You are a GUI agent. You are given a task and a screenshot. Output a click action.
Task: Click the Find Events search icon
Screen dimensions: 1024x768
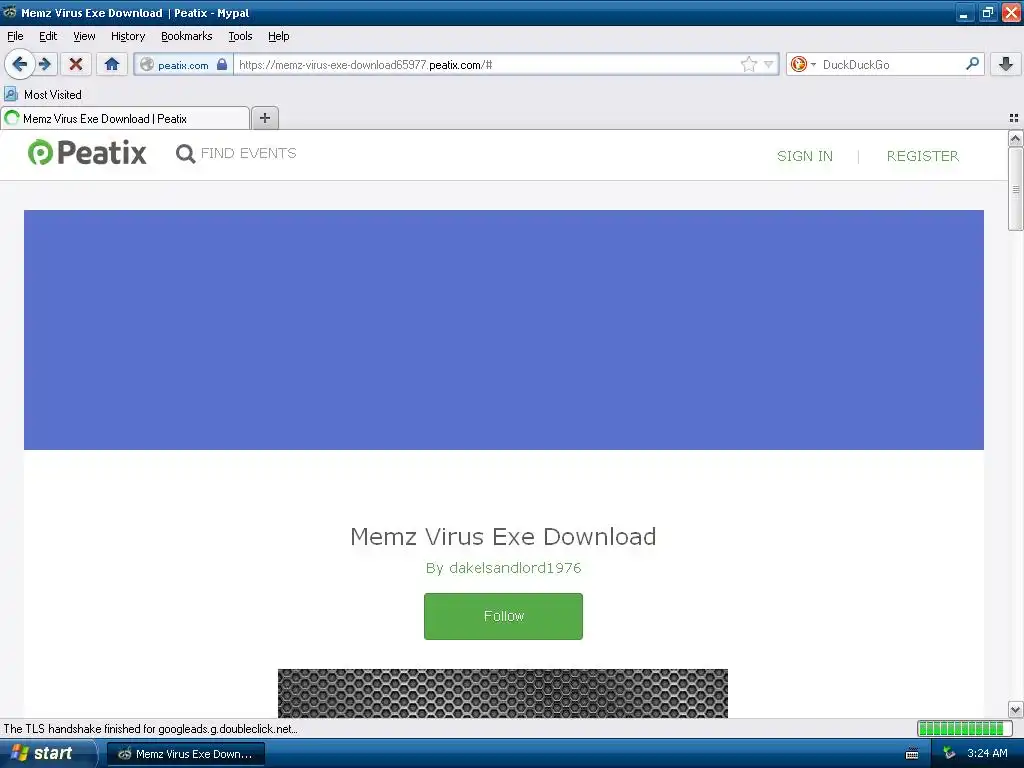point(185,153)
